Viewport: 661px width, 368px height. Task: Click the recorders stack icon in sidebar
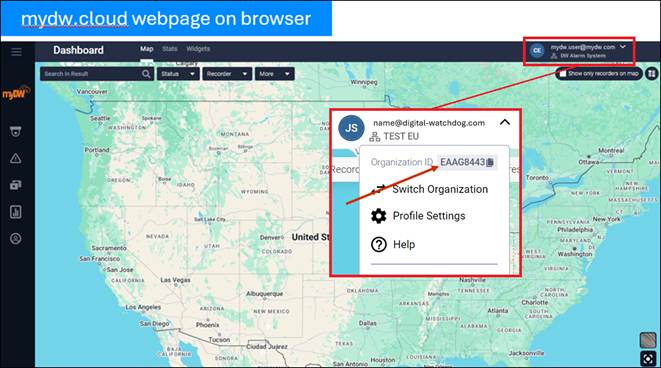tap(16, 185)
